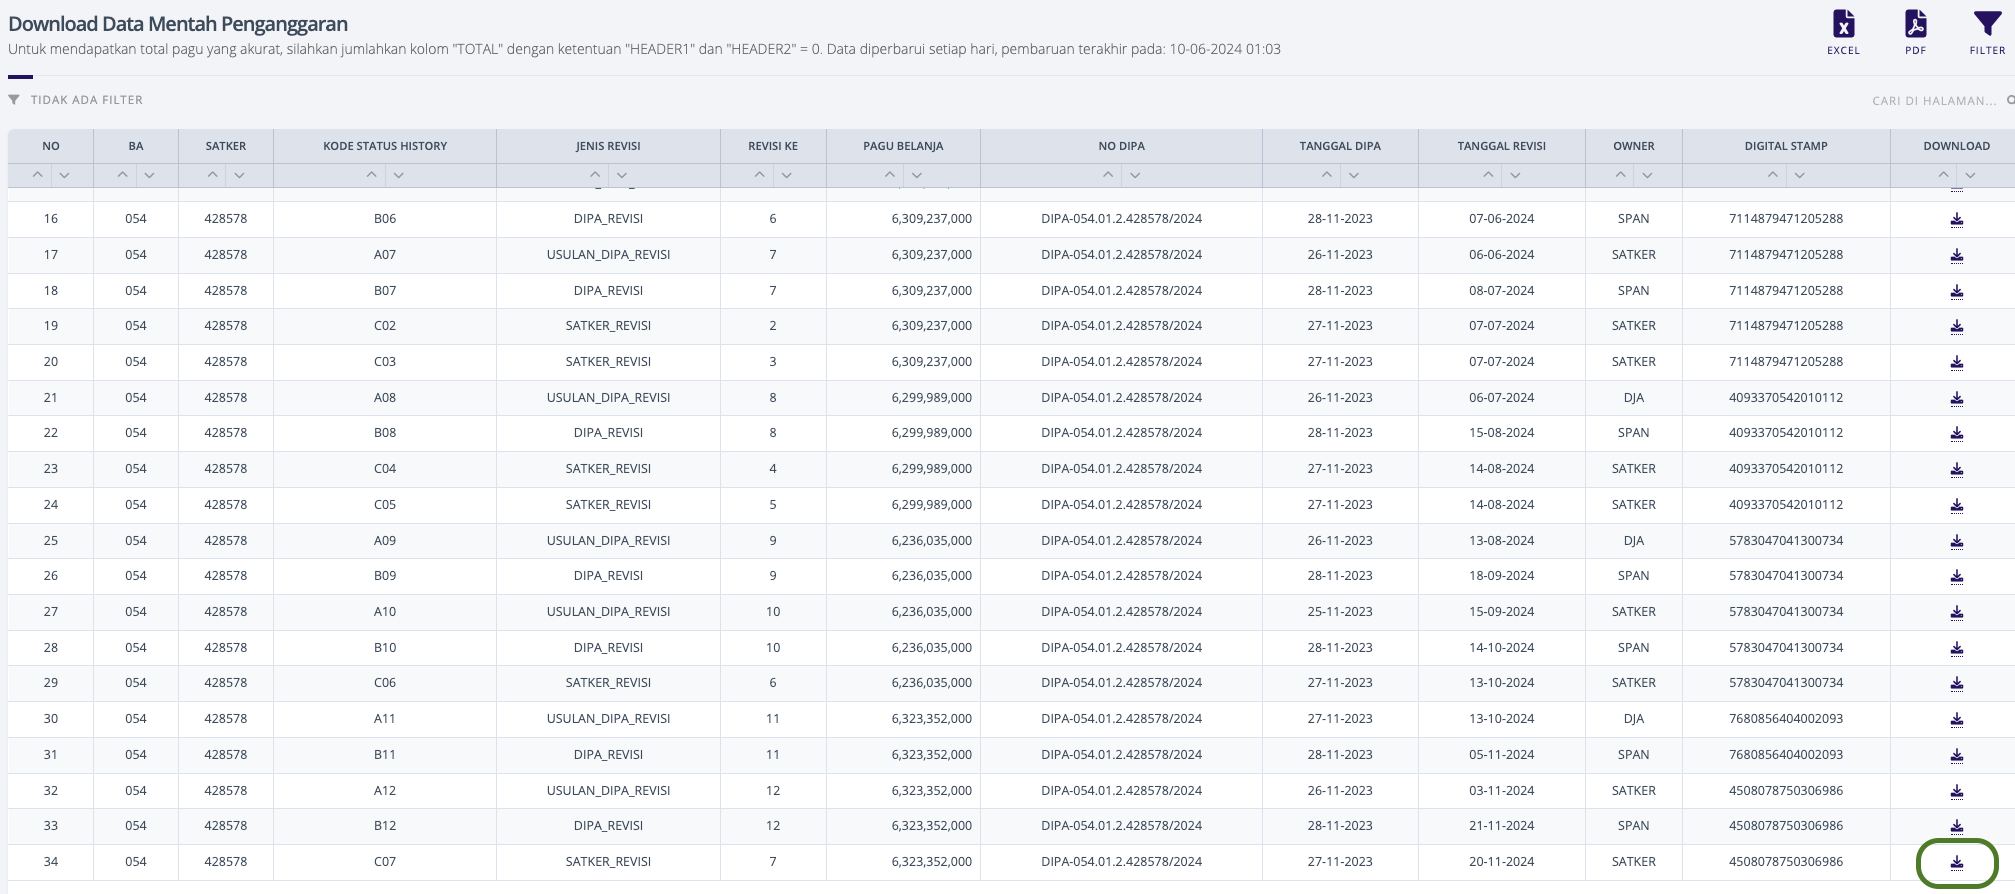Screen dimensions: 2015x894
Task: Export table to Excel
Action: 1843,32
